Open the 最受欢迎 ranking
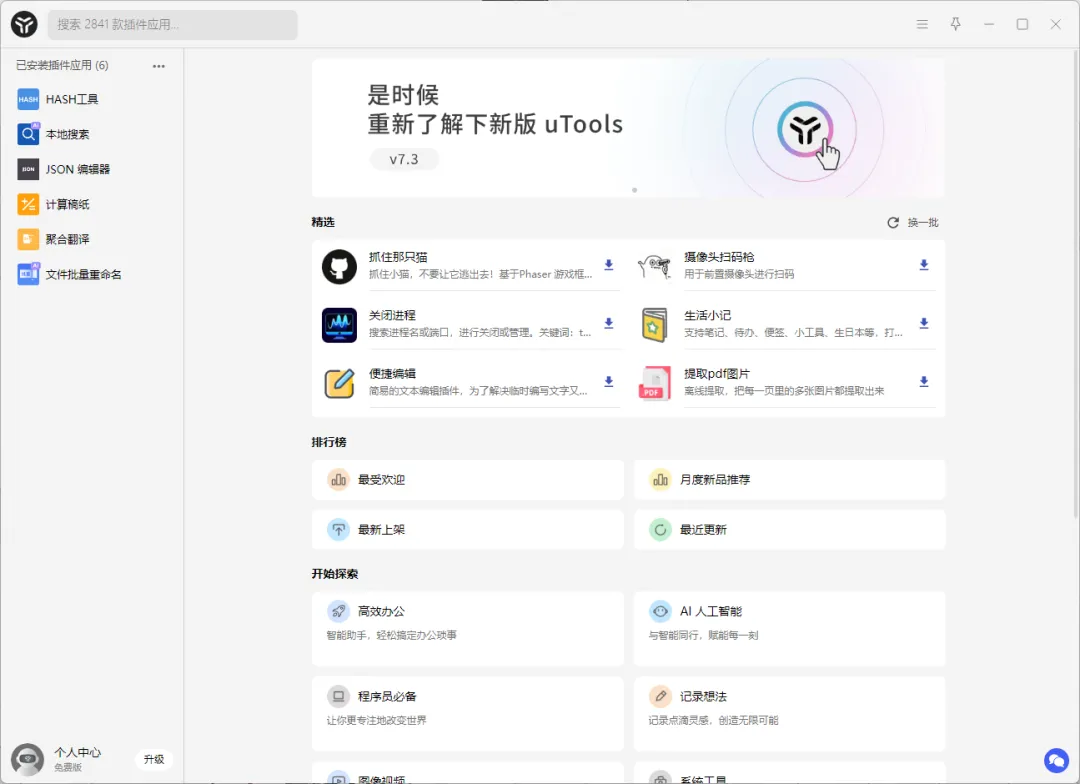This screenshot has width=1080, height=784. 468,480
